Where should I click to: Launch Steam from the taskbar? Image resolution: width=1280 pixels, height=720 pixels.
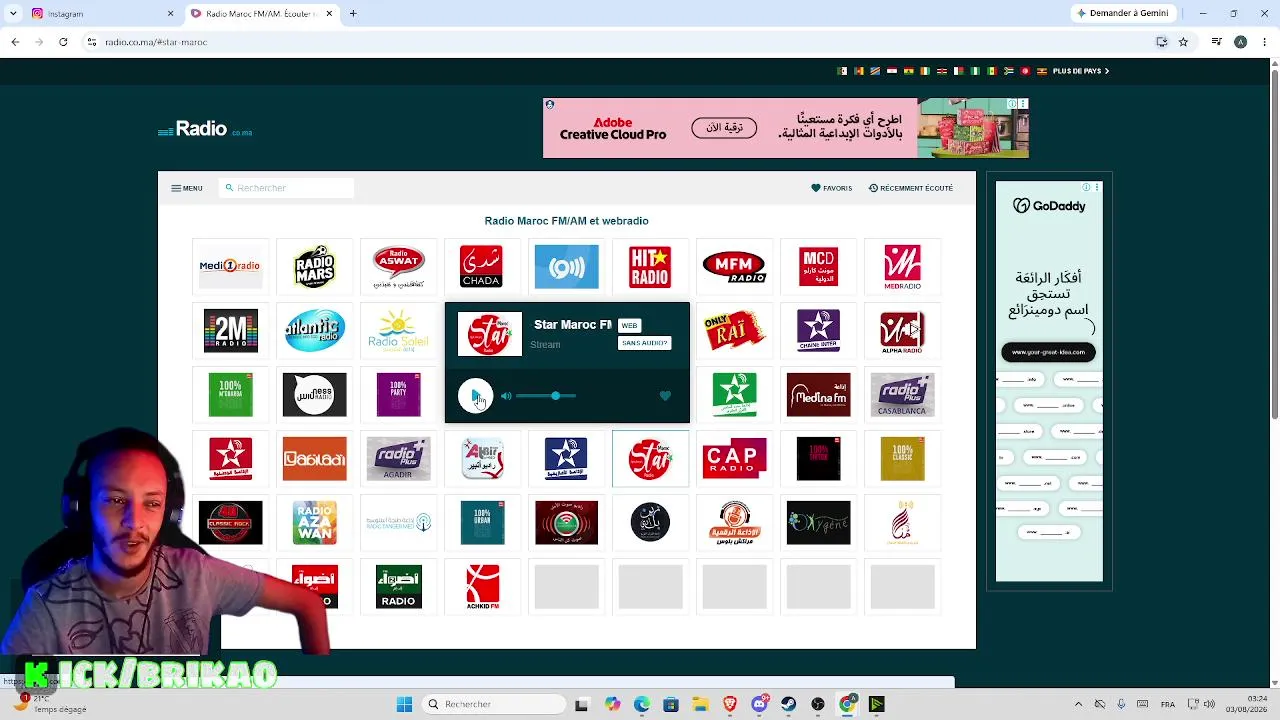(x=789, y=704)
